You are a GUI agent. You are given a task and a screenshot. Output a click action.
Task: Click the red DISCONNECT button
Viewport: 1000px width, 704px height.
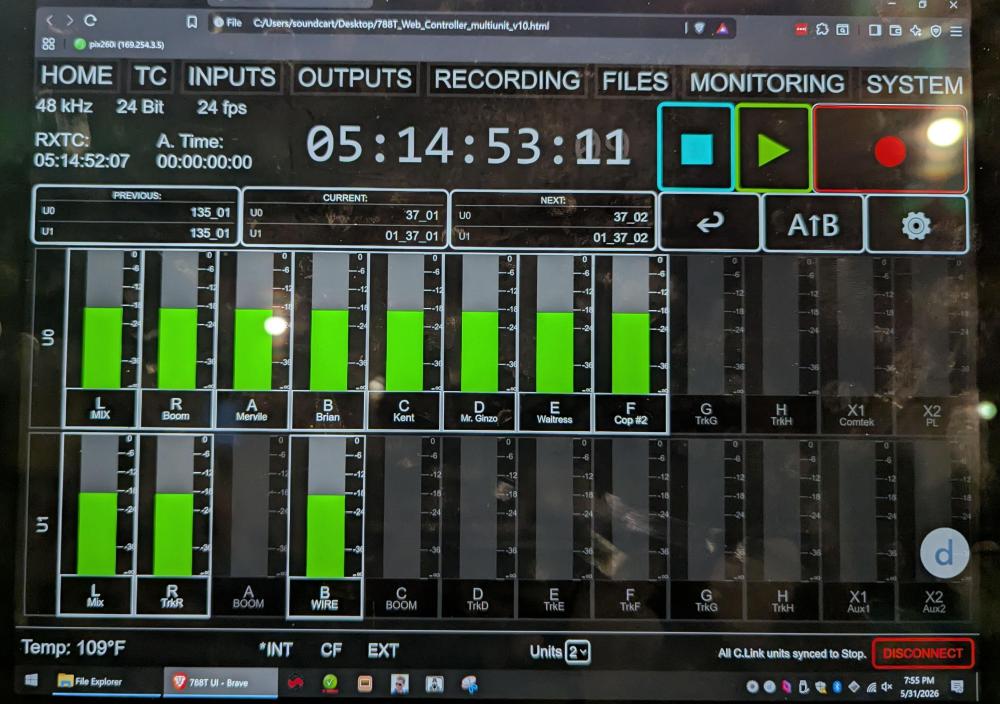pyautogui.click(x=923, y=653)
